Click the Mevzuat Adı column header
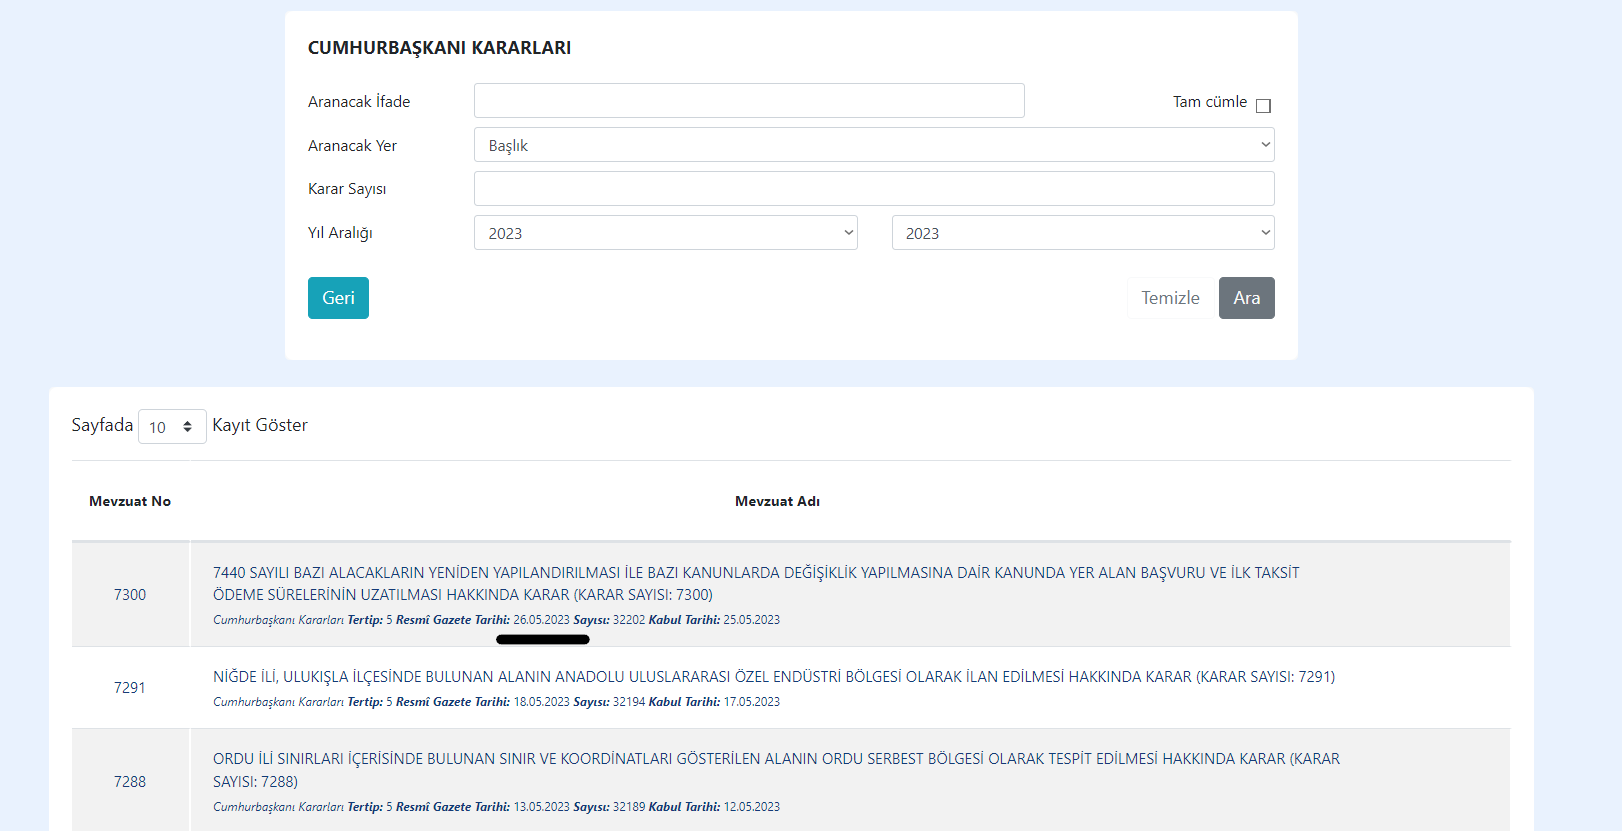Screen dimensions: 1622x831 (777, 501)
